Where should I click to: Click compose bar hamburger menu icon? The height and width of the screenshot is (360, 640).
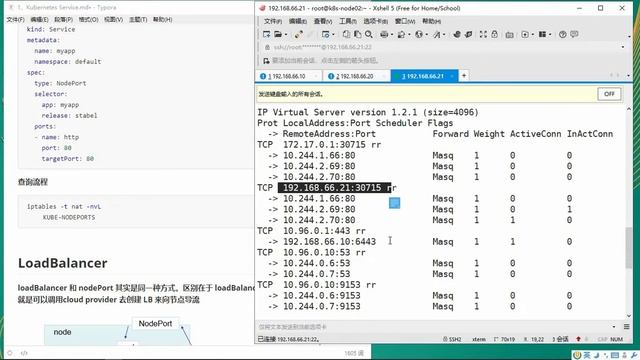click(627, 327)
